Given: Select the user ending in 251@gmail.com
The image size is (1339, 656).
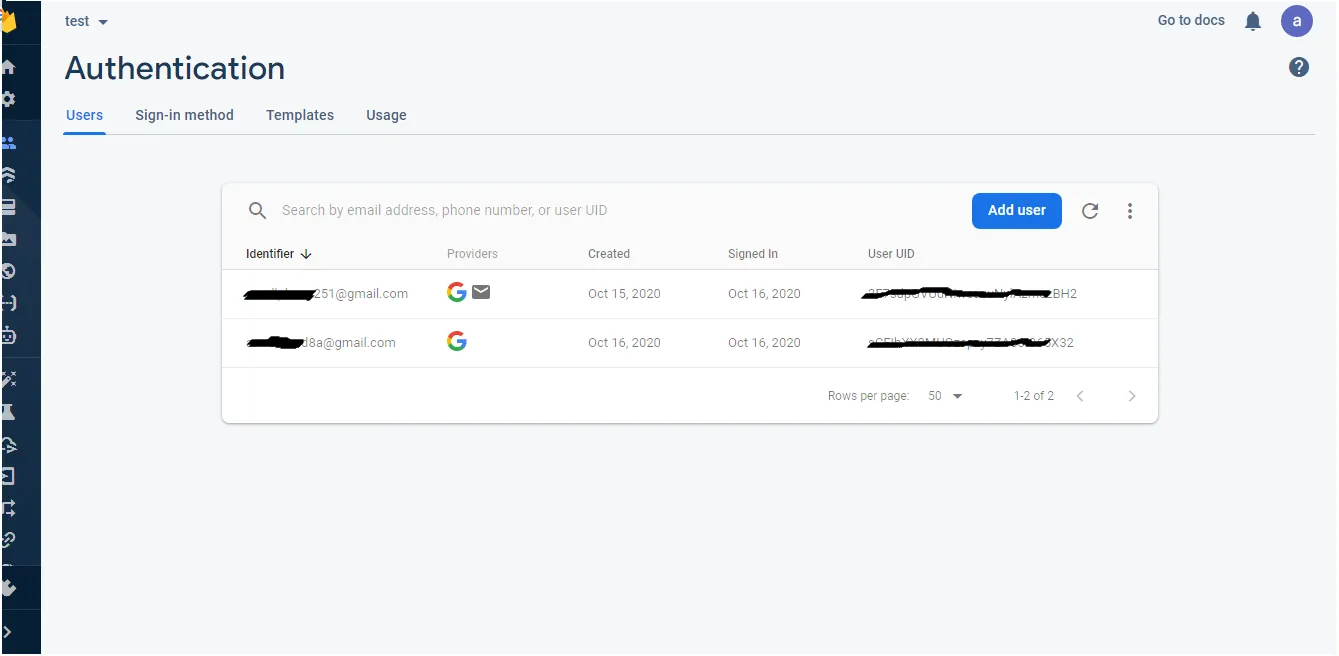Looking at the screenshot, I should tap(326, 293).
